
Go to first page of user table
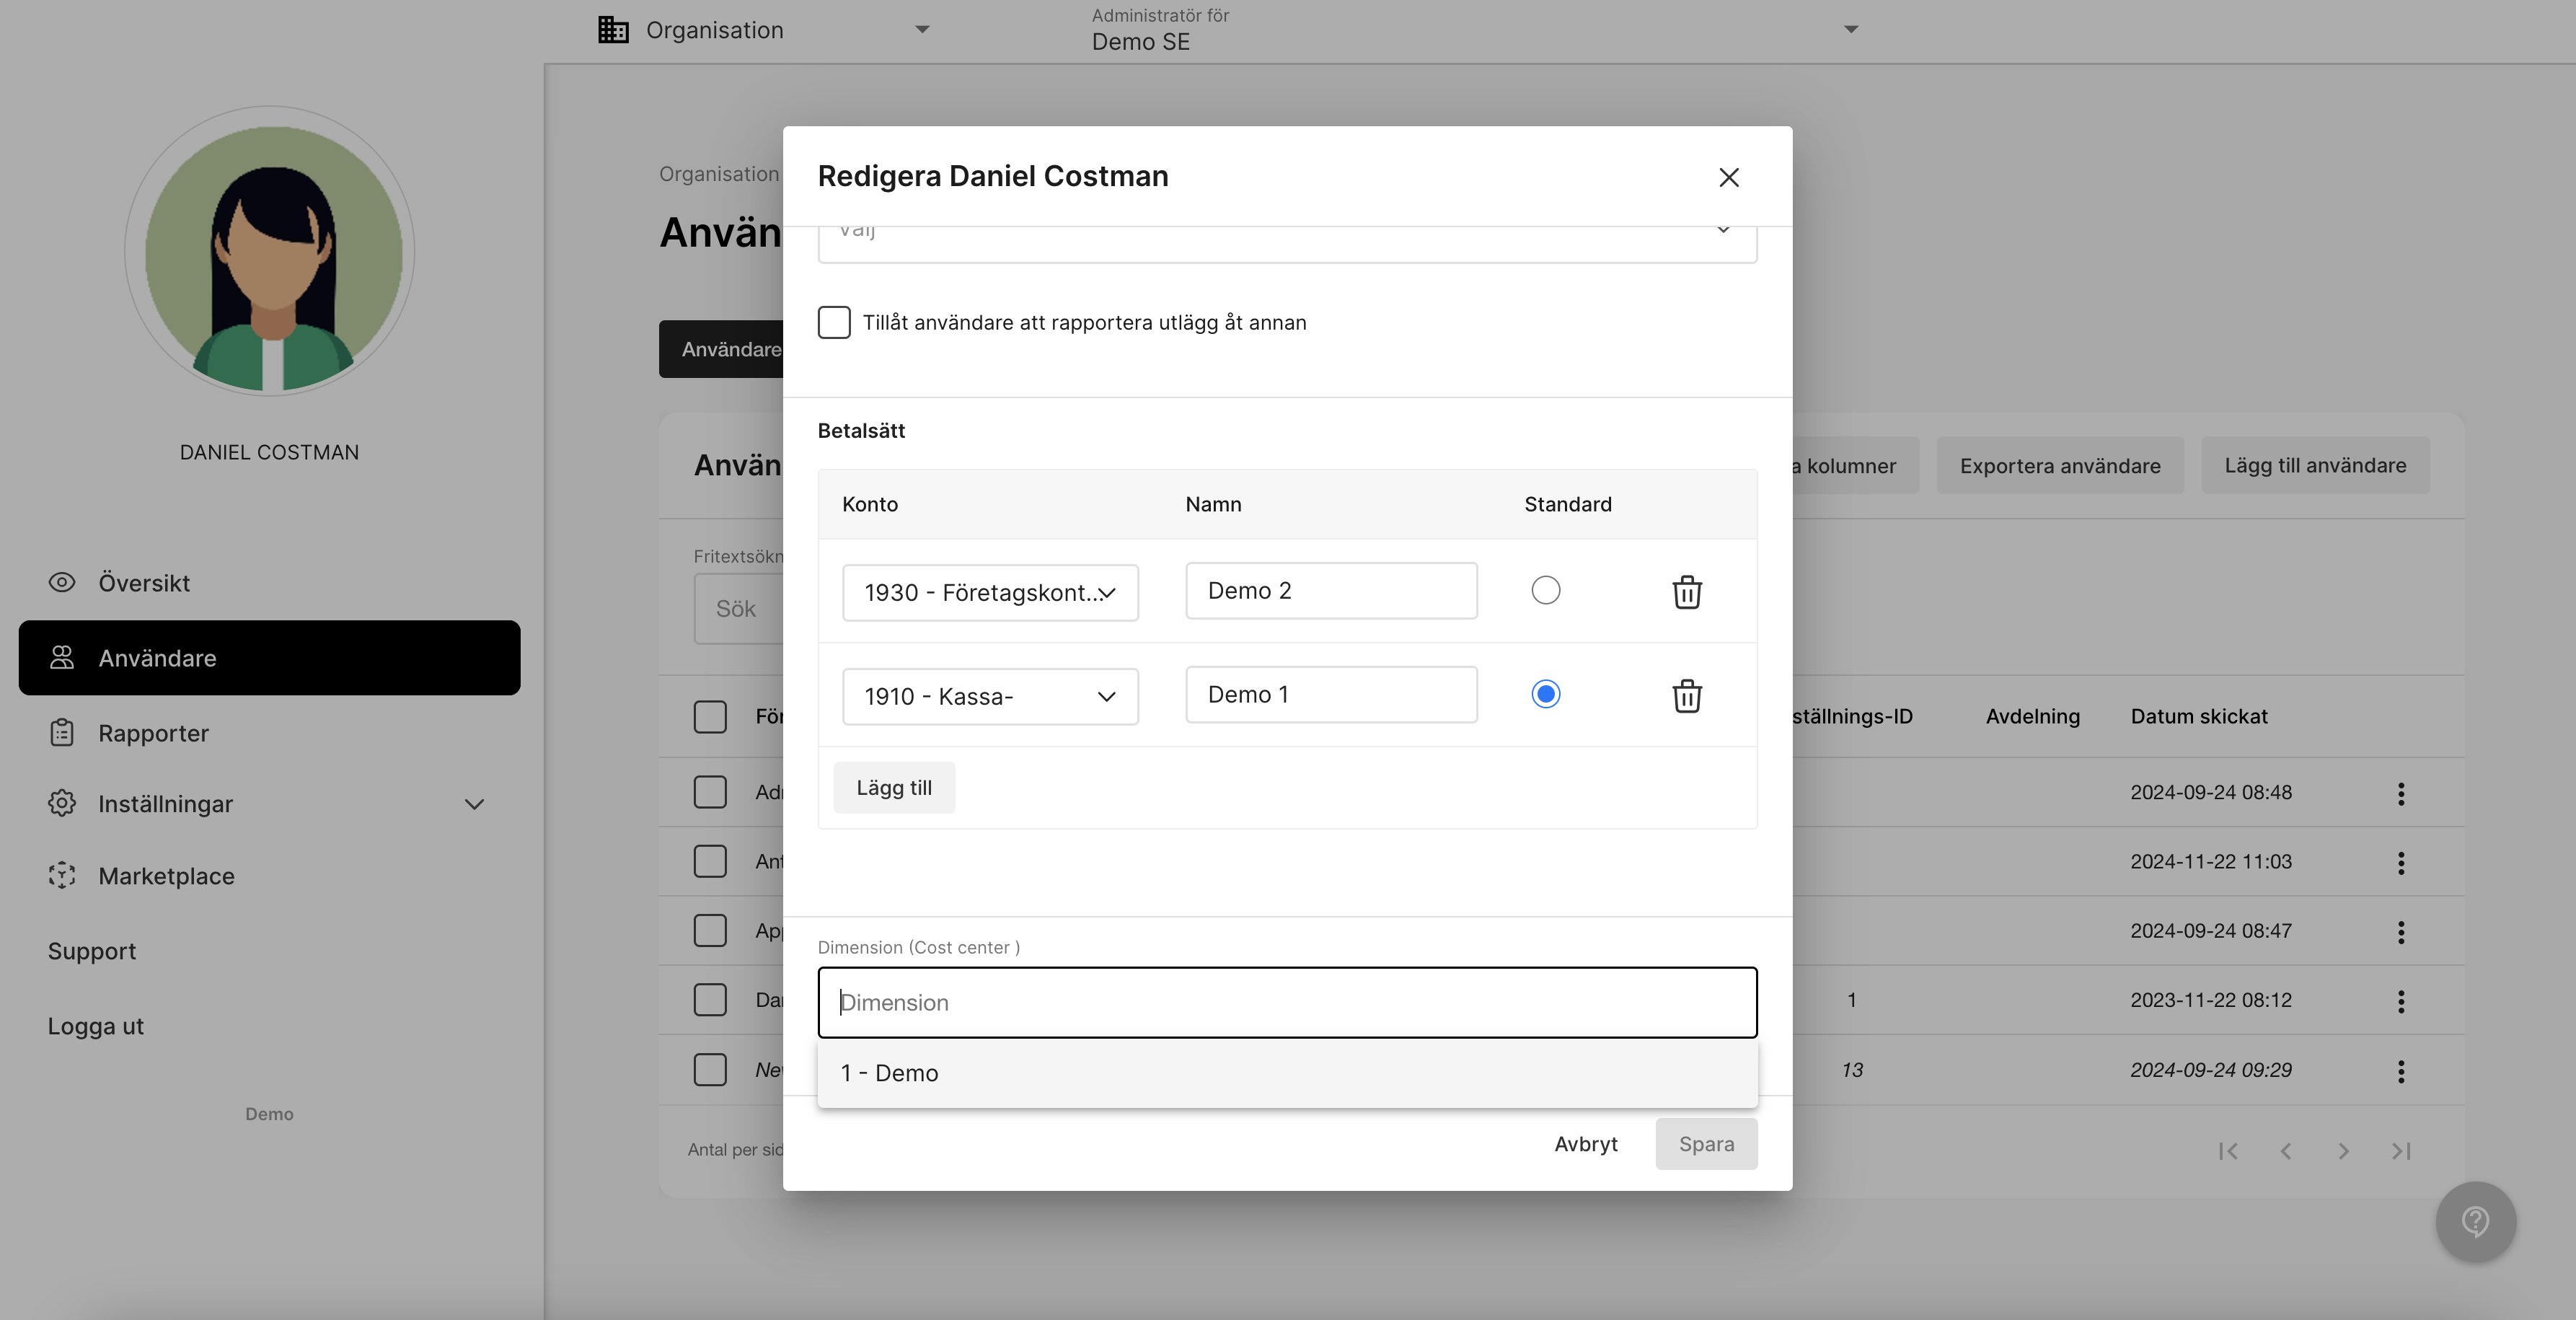coord(2228,1151)
